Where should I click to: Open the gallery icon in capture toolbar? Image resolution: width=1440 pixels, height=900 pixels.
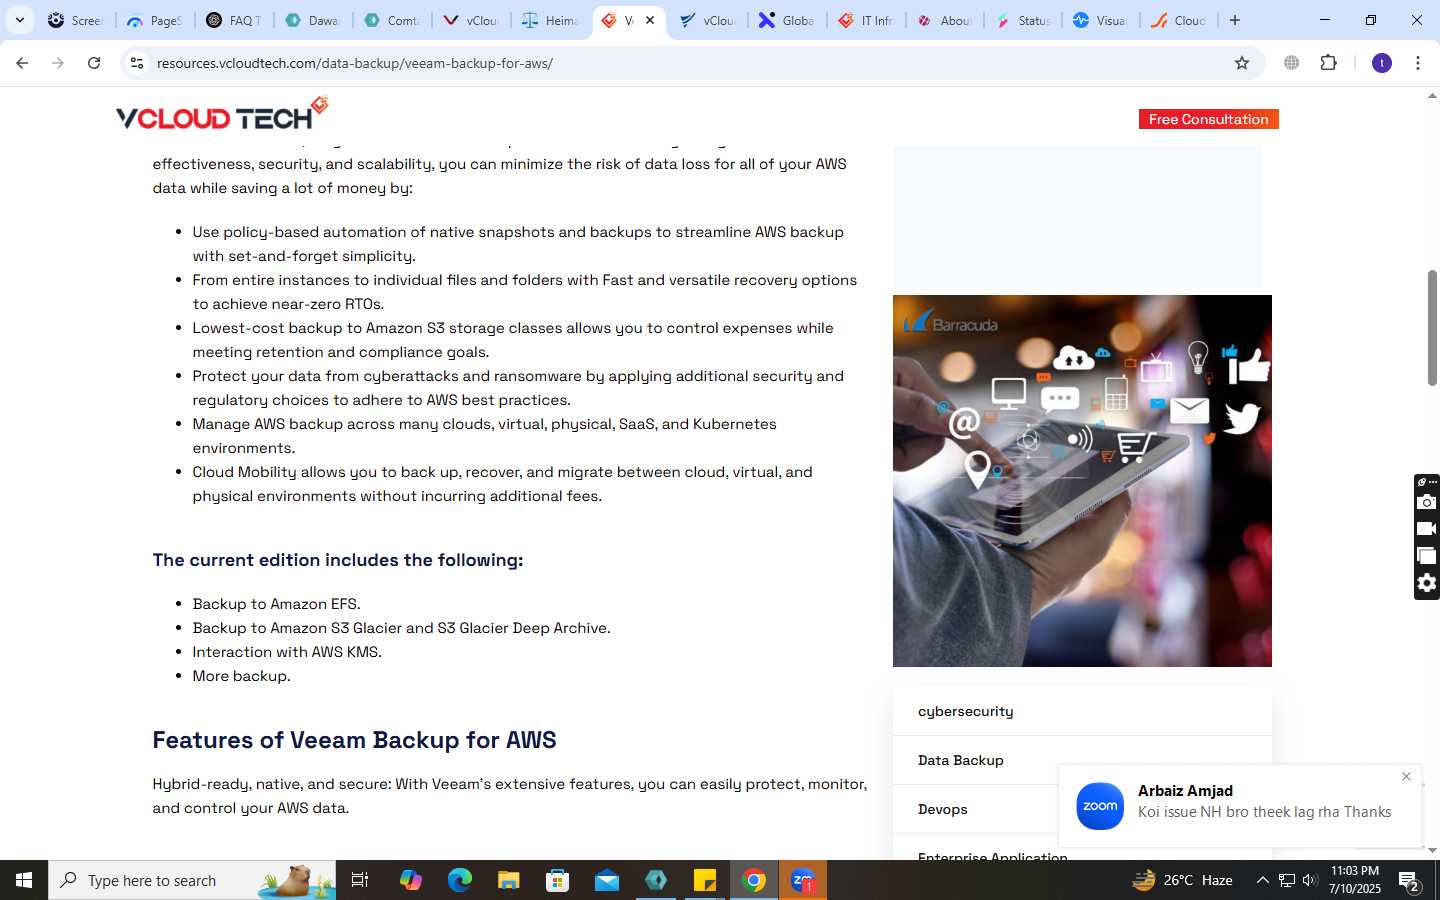[x=1427, y=556]
